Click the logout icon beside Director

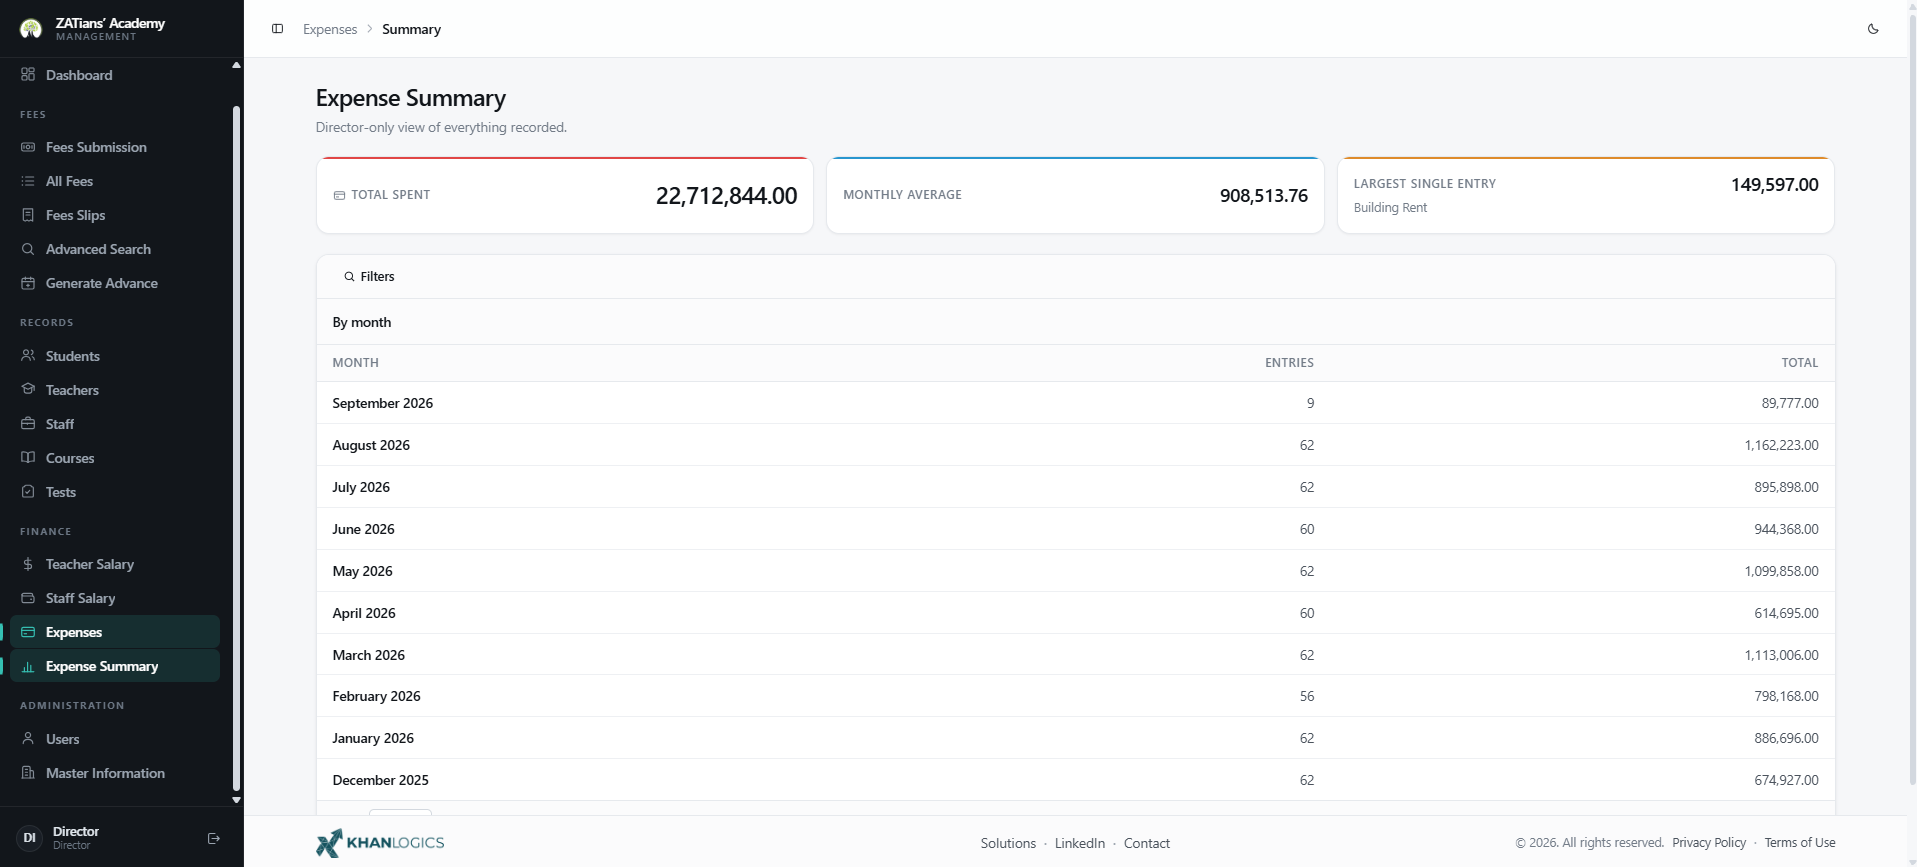tap(213, 838)
